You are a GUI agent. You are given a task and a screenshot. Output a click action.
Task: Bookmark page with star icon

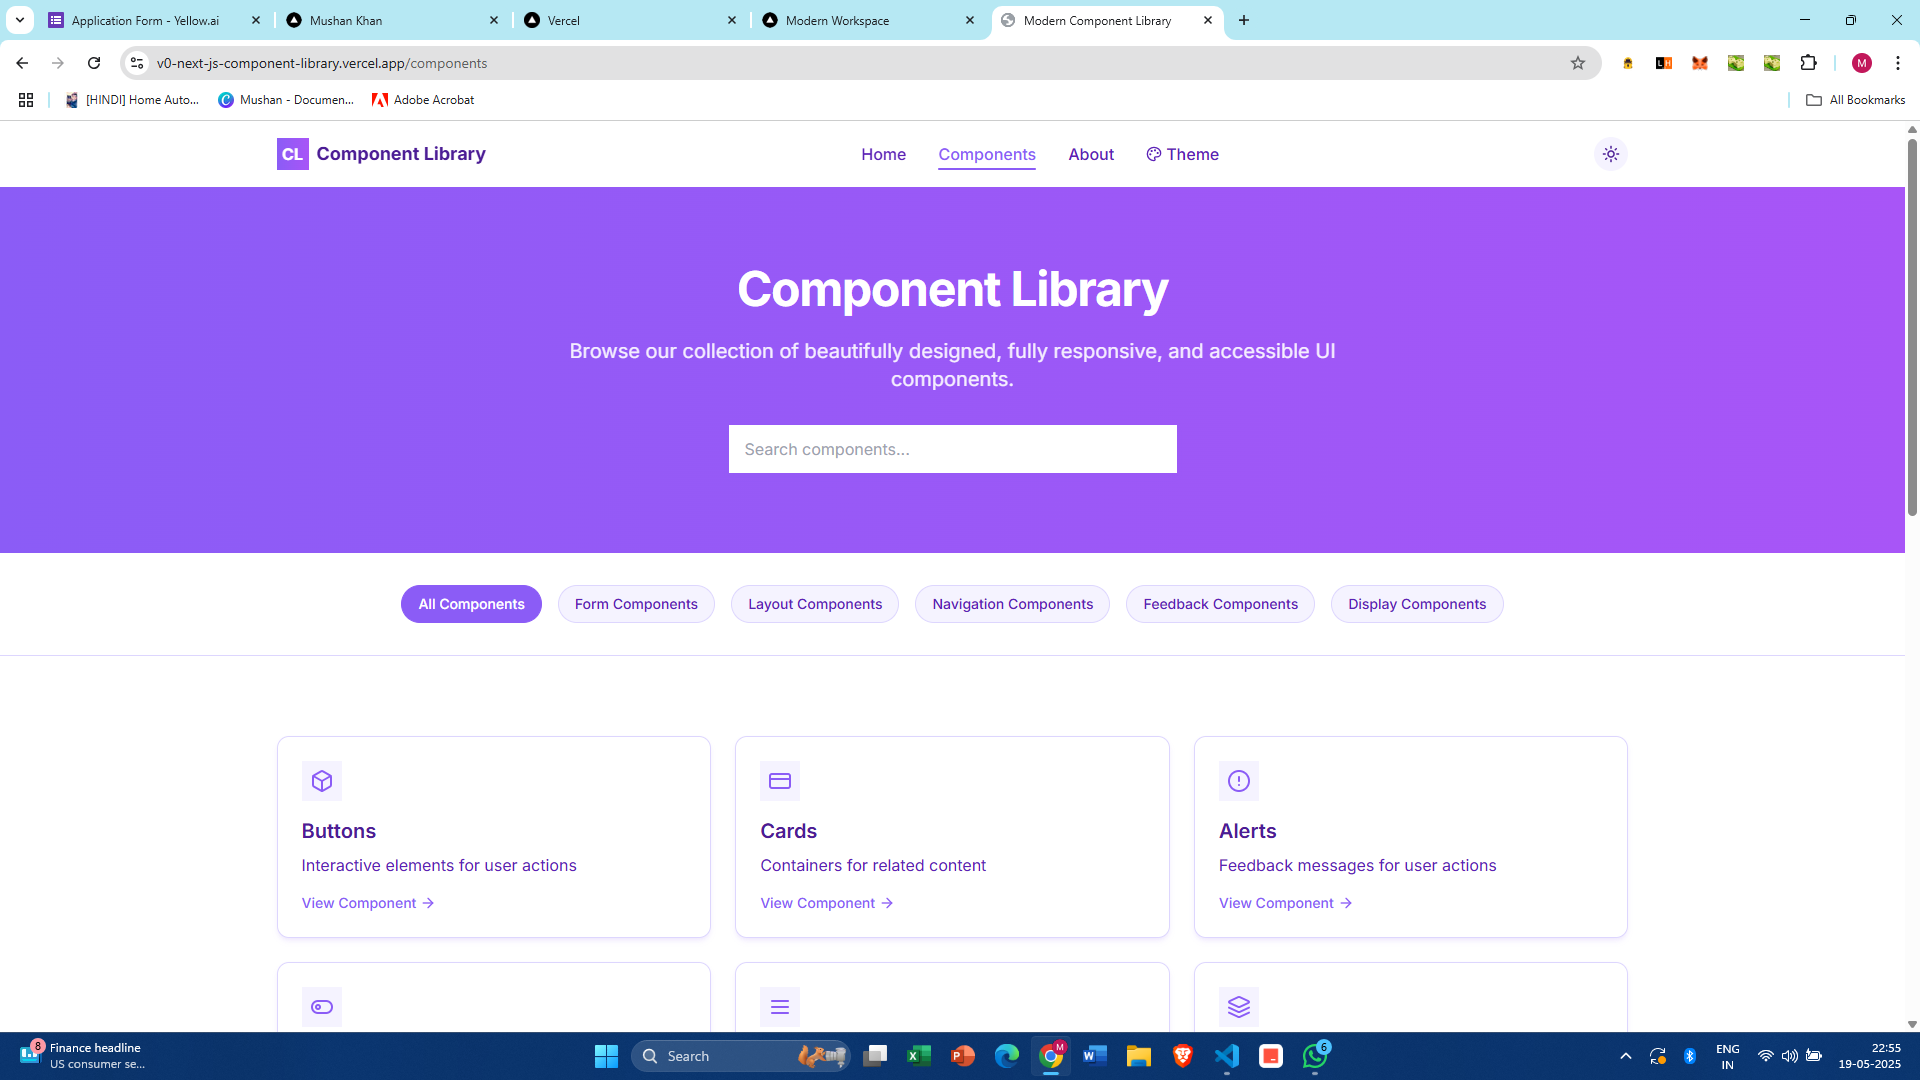click(1578, 63)
